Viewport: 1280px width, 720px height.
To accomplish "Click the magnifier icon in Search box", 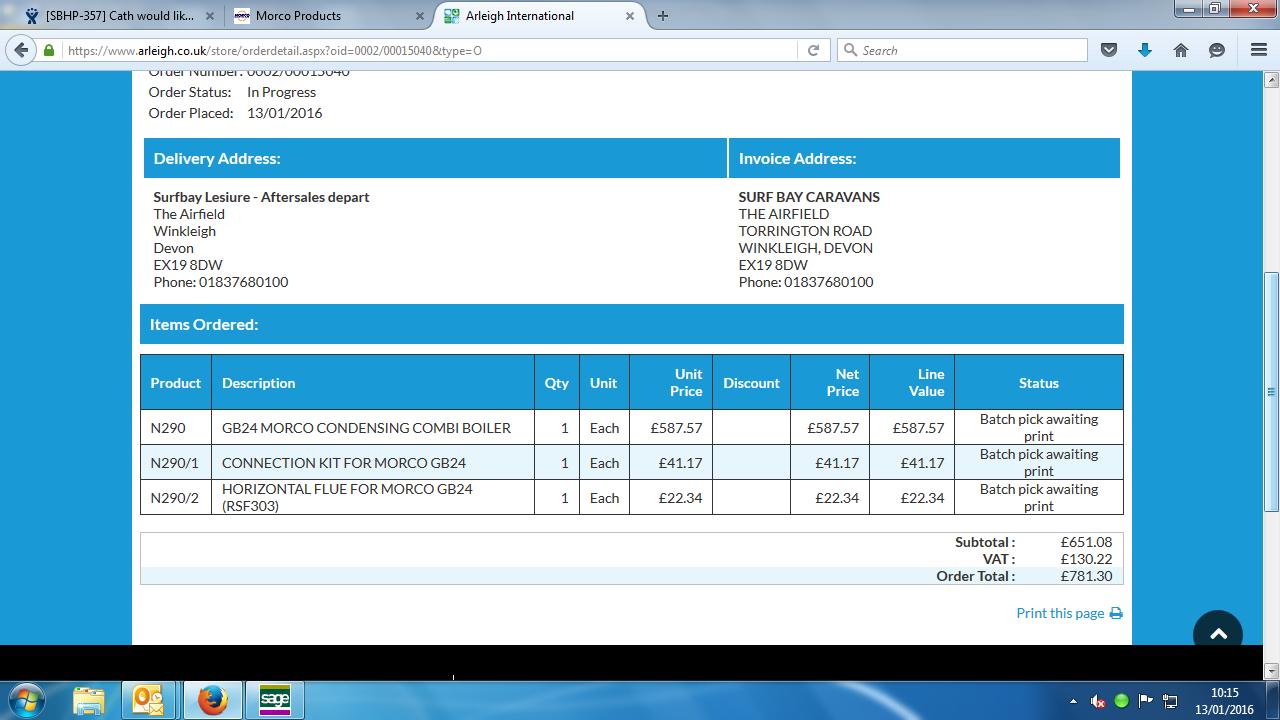I will click(850, 50).
